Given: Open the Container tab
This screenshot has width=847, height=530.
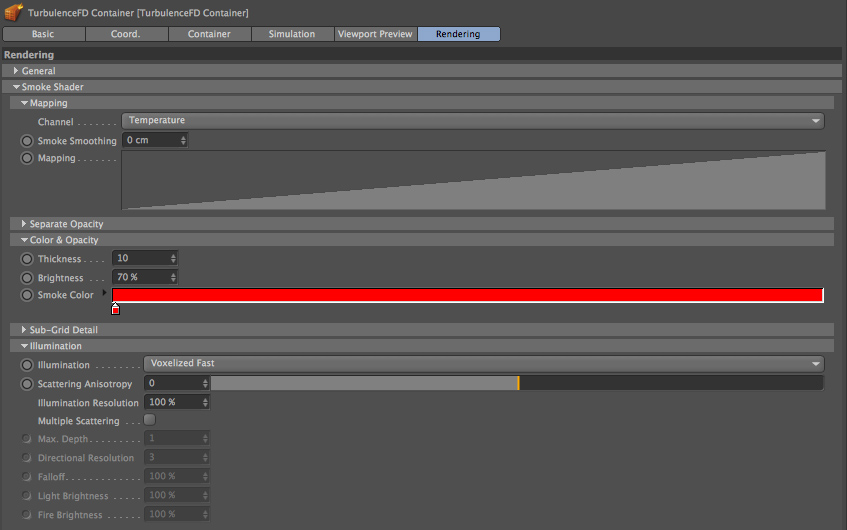Looking at the screenshot, I should point(209,34).
